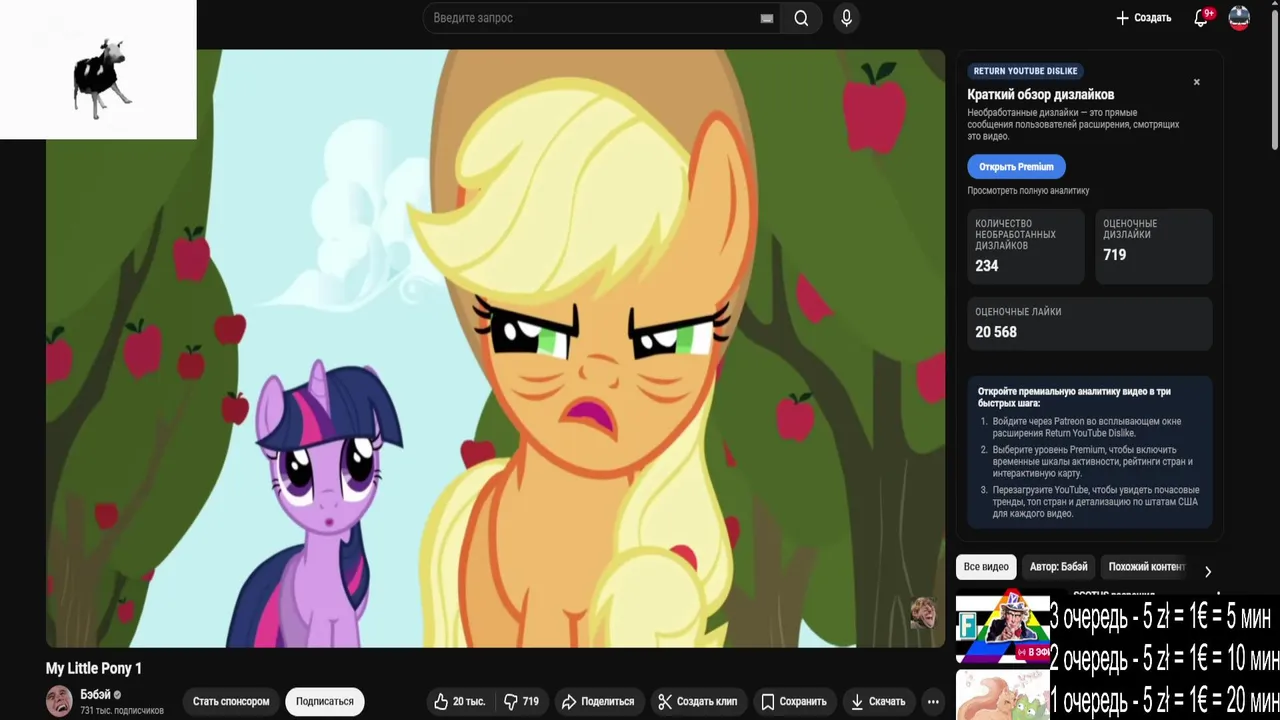Select the Автор: Бэбэй chip
1280x720 pixels.
[1059, 567]
